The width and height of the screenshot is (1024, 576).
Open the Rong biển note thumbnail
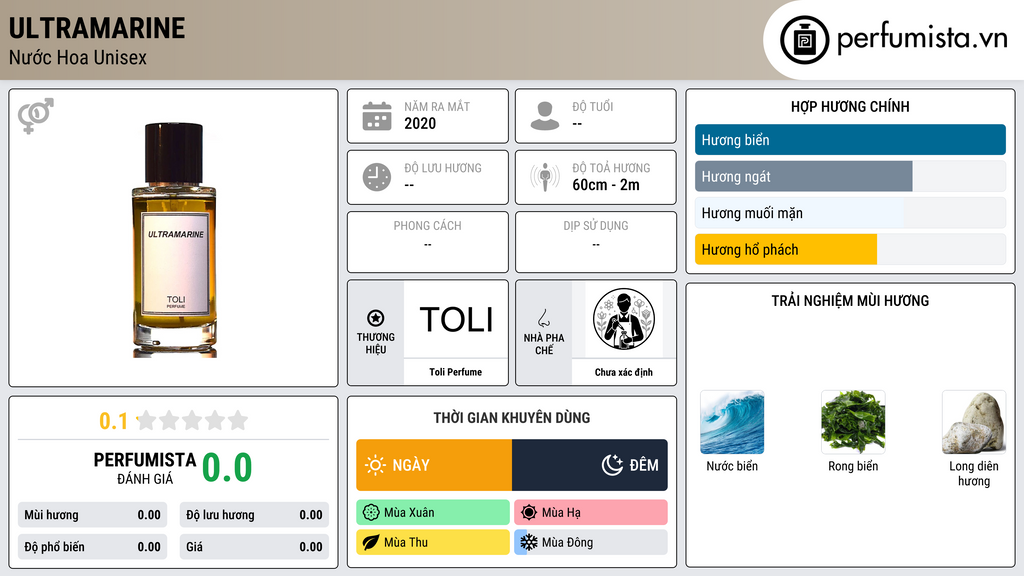tap(853, 422)
